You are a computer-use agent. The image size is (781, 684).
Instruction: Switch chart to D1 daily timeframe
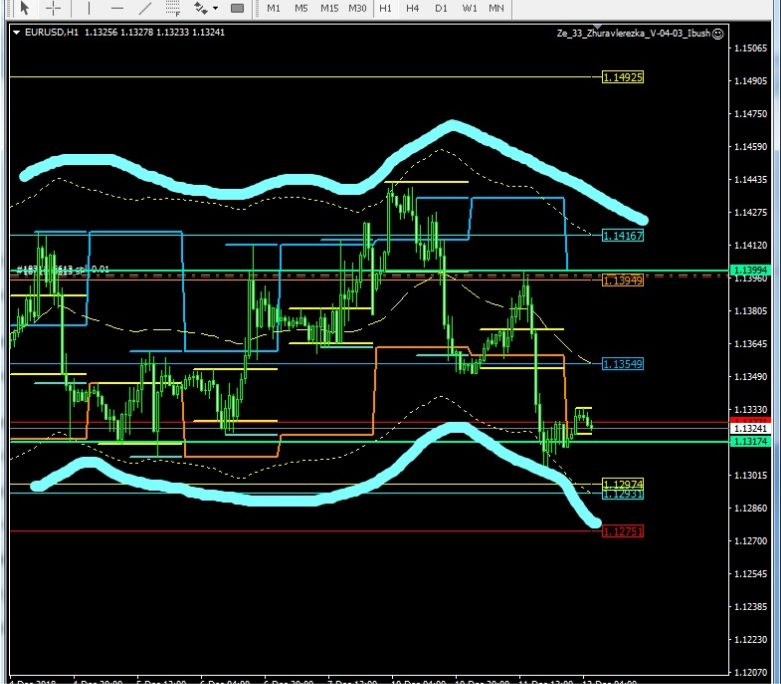tap(441, 8)
